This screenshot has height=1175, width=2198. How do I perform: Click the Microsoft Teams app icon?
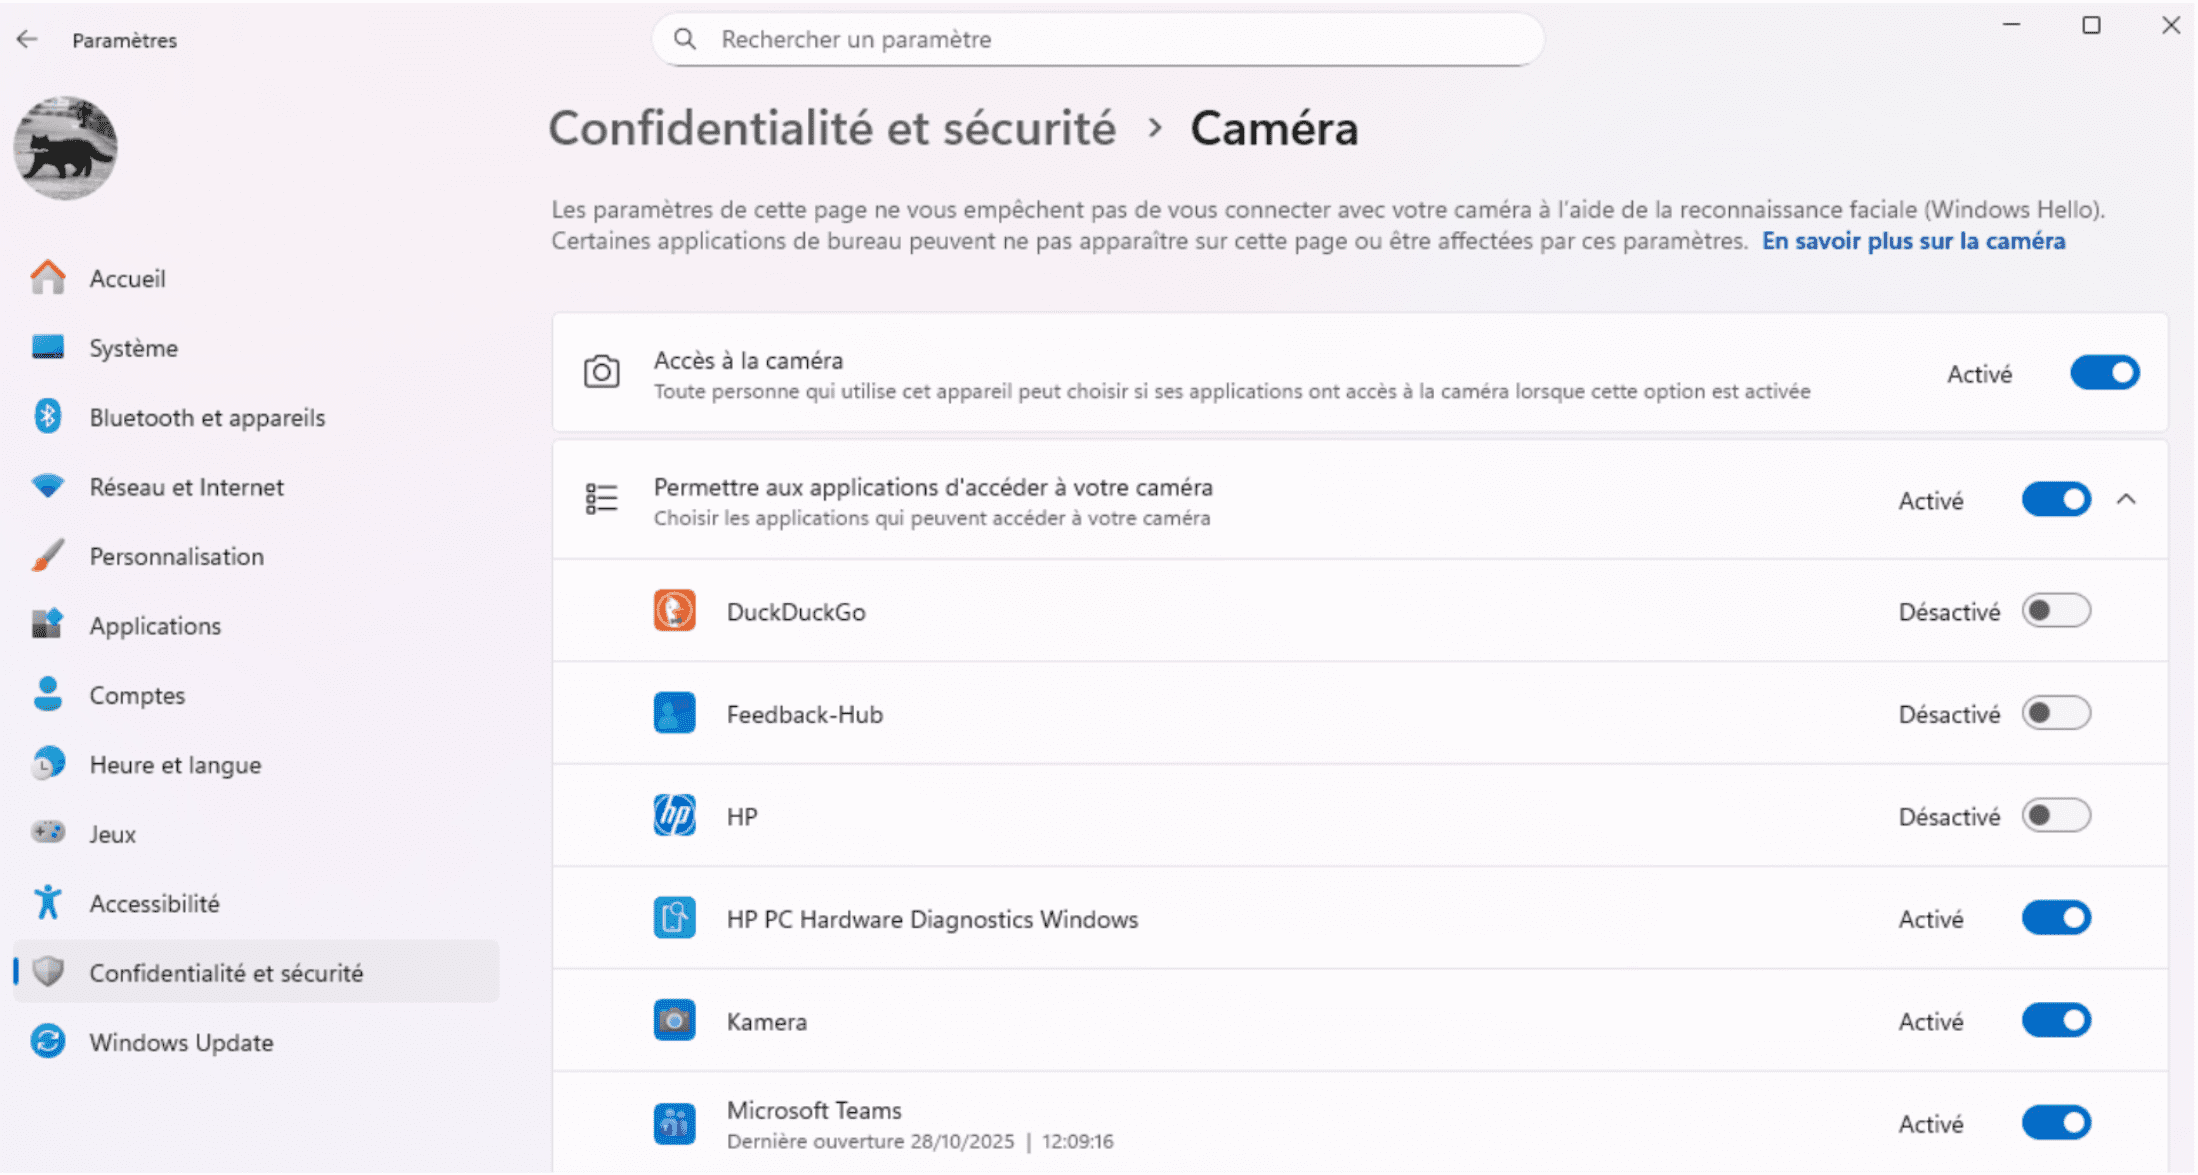pos(675,1123)
